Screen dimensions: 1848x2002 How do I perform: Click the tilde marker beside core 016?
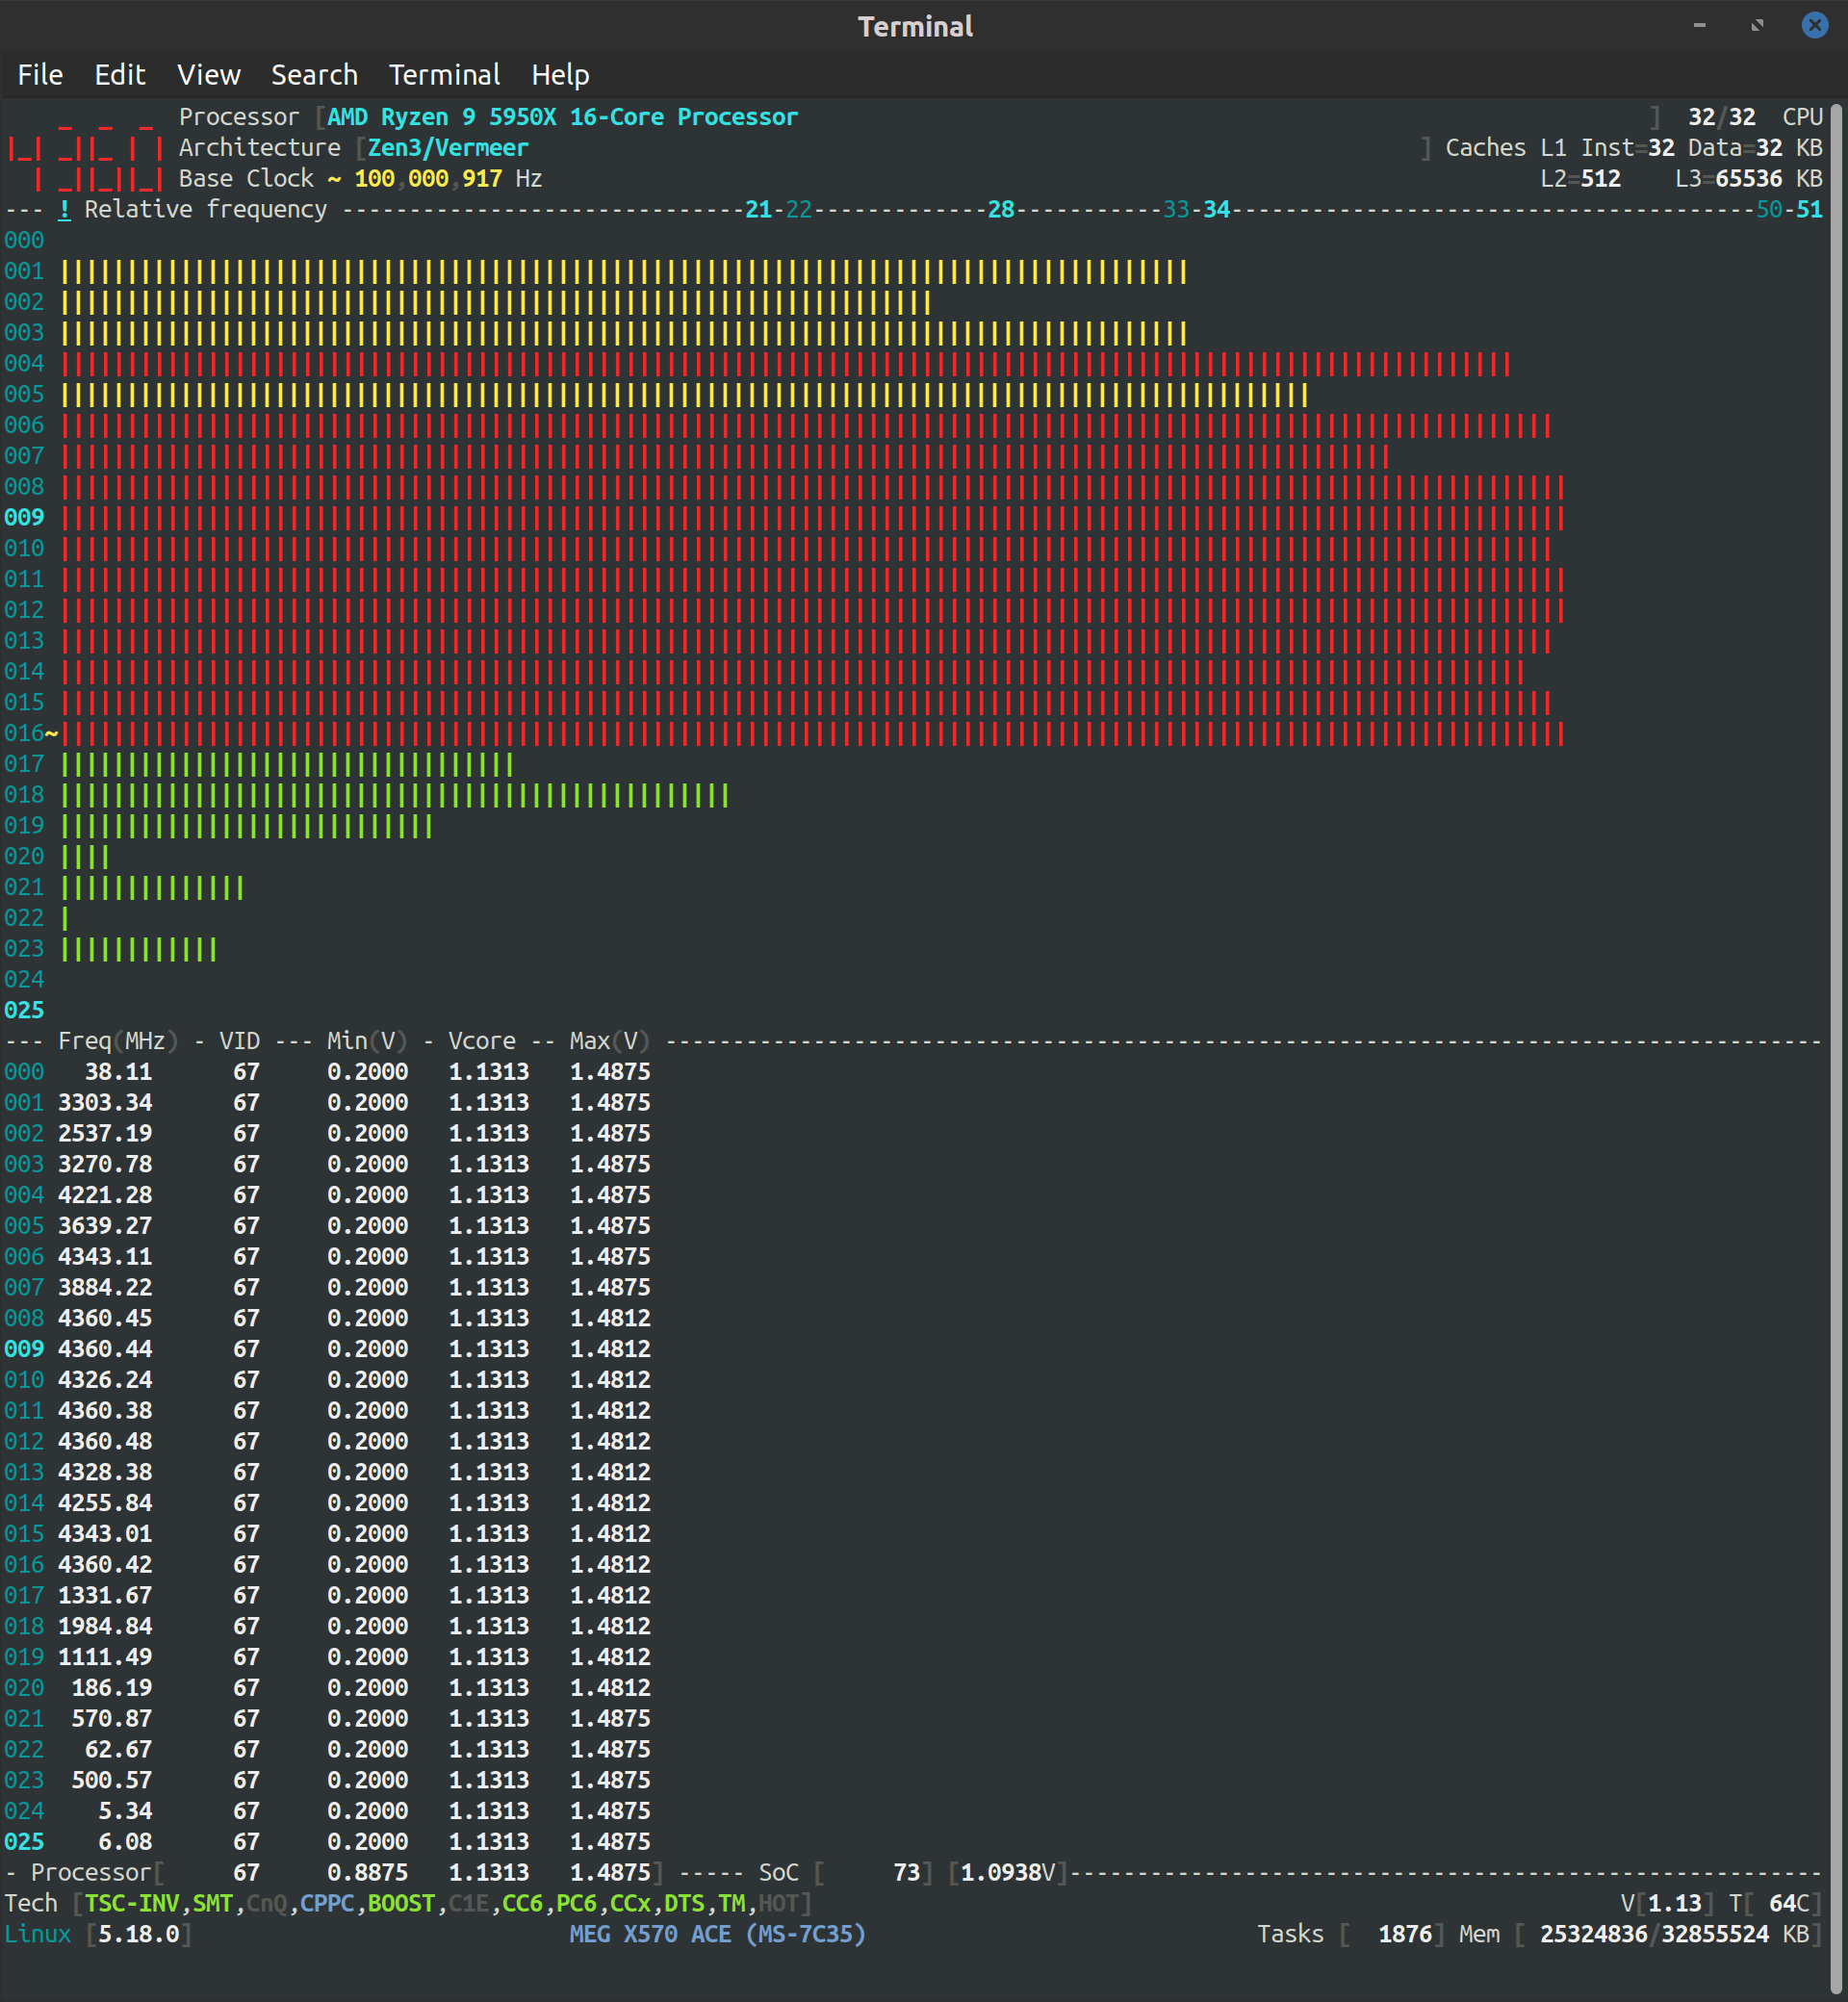(51, 733)
